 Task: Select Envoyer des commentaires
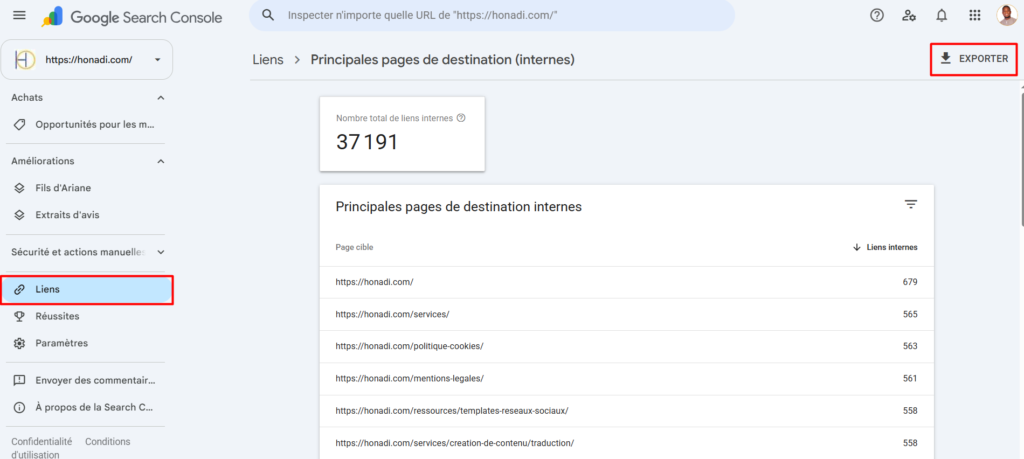point(86,381)
